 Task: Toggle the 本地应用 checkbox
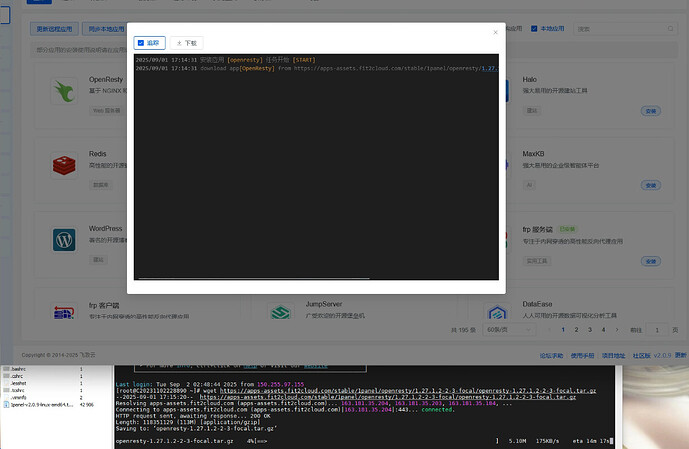tap(534, 29)
